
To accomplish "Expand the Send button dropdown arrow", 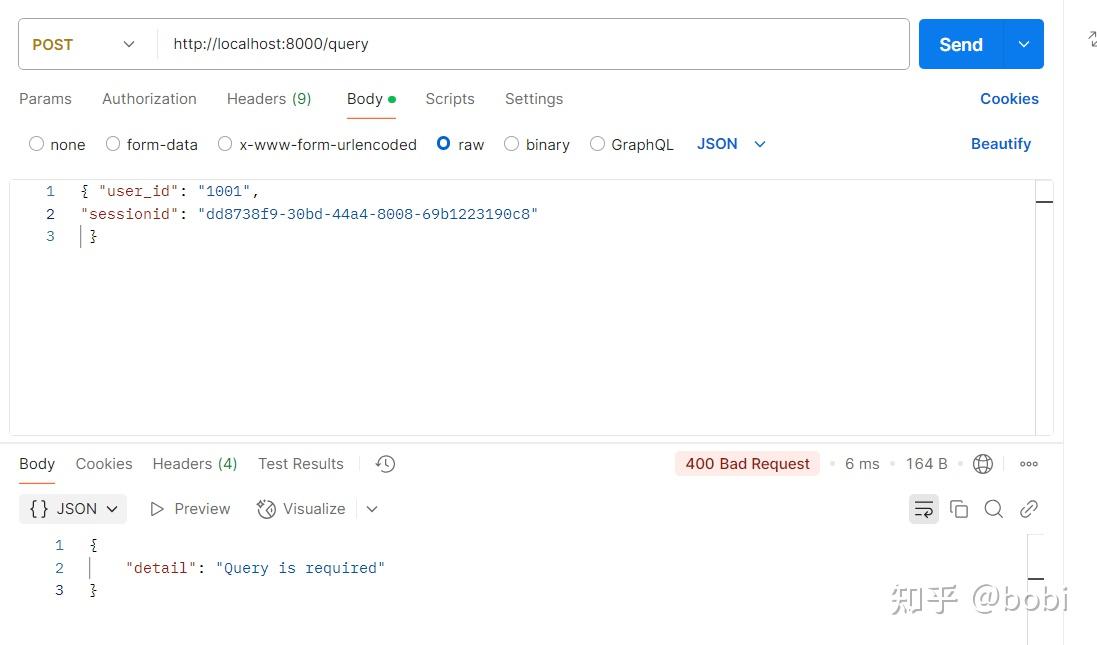I will tap(1022, 44).
